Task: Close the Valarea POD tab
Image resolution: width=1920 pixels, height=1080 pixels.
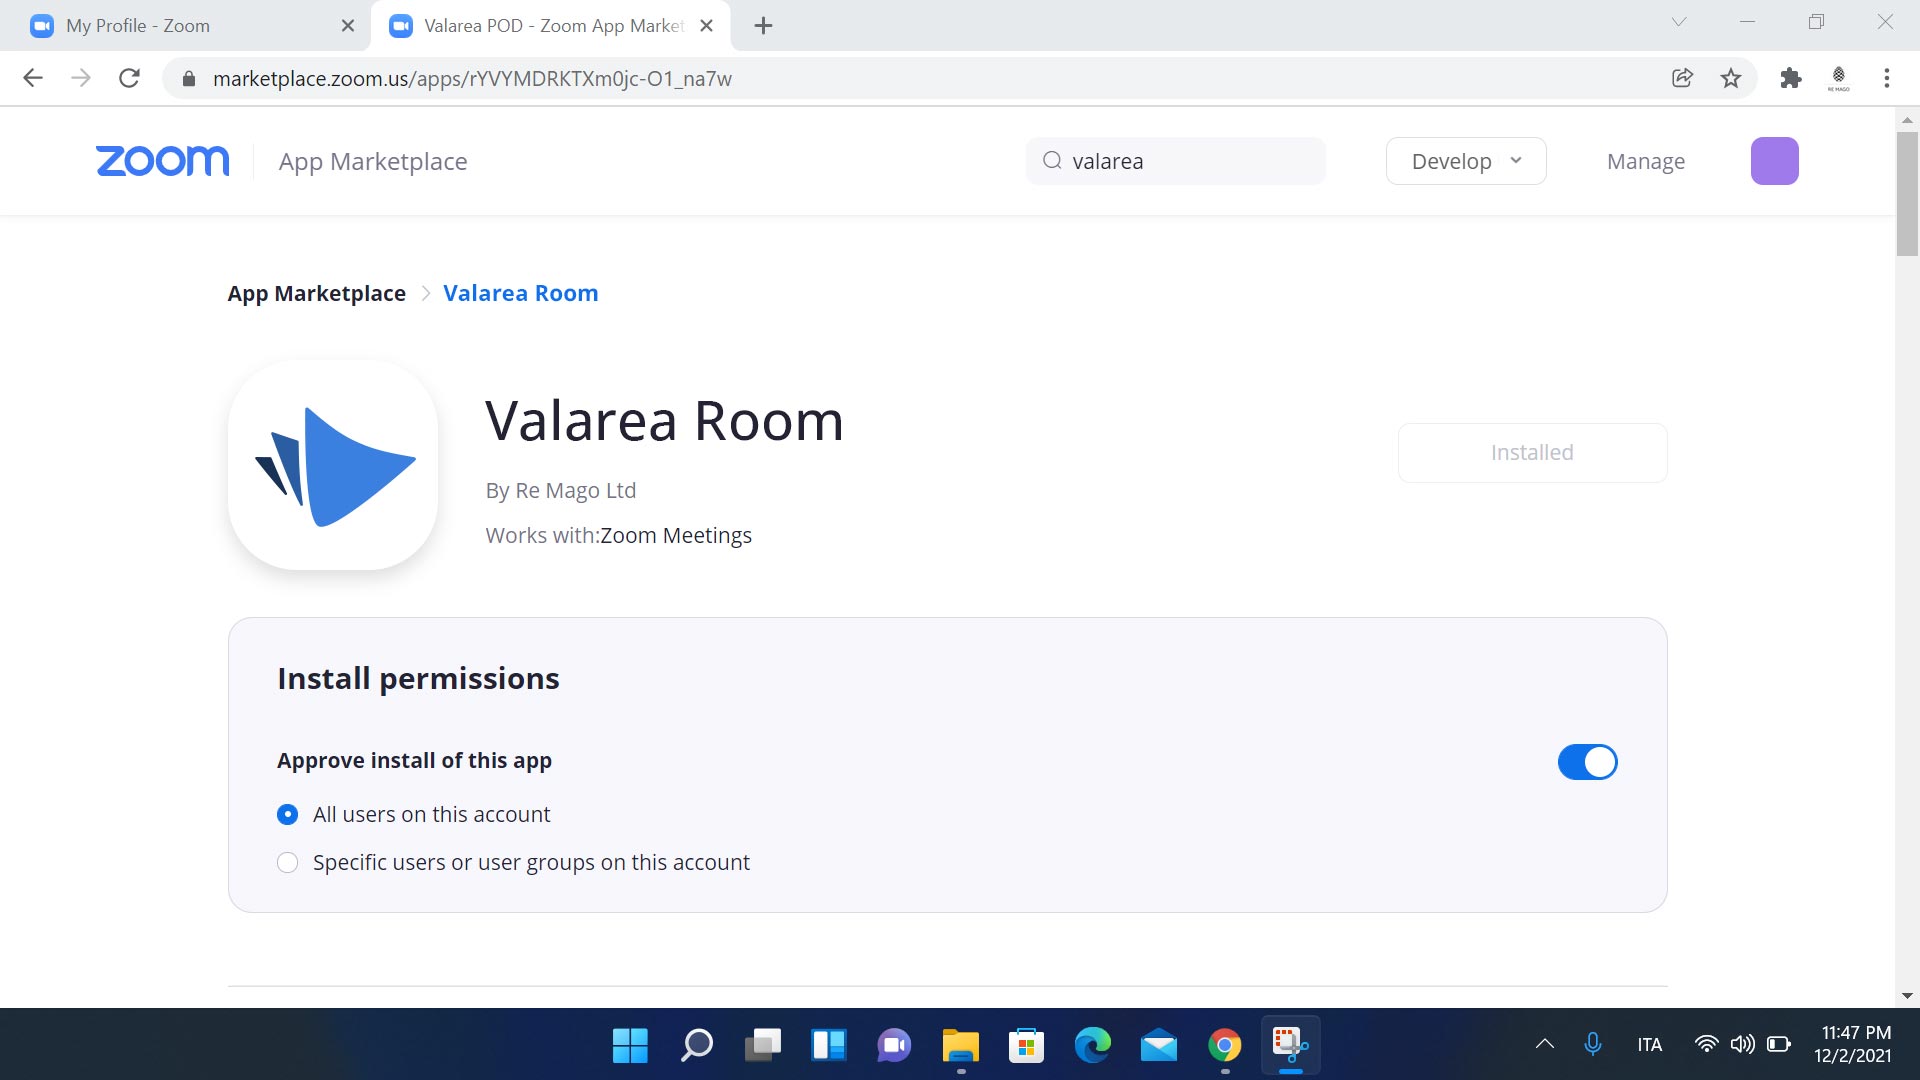Action: click(706, 26)
